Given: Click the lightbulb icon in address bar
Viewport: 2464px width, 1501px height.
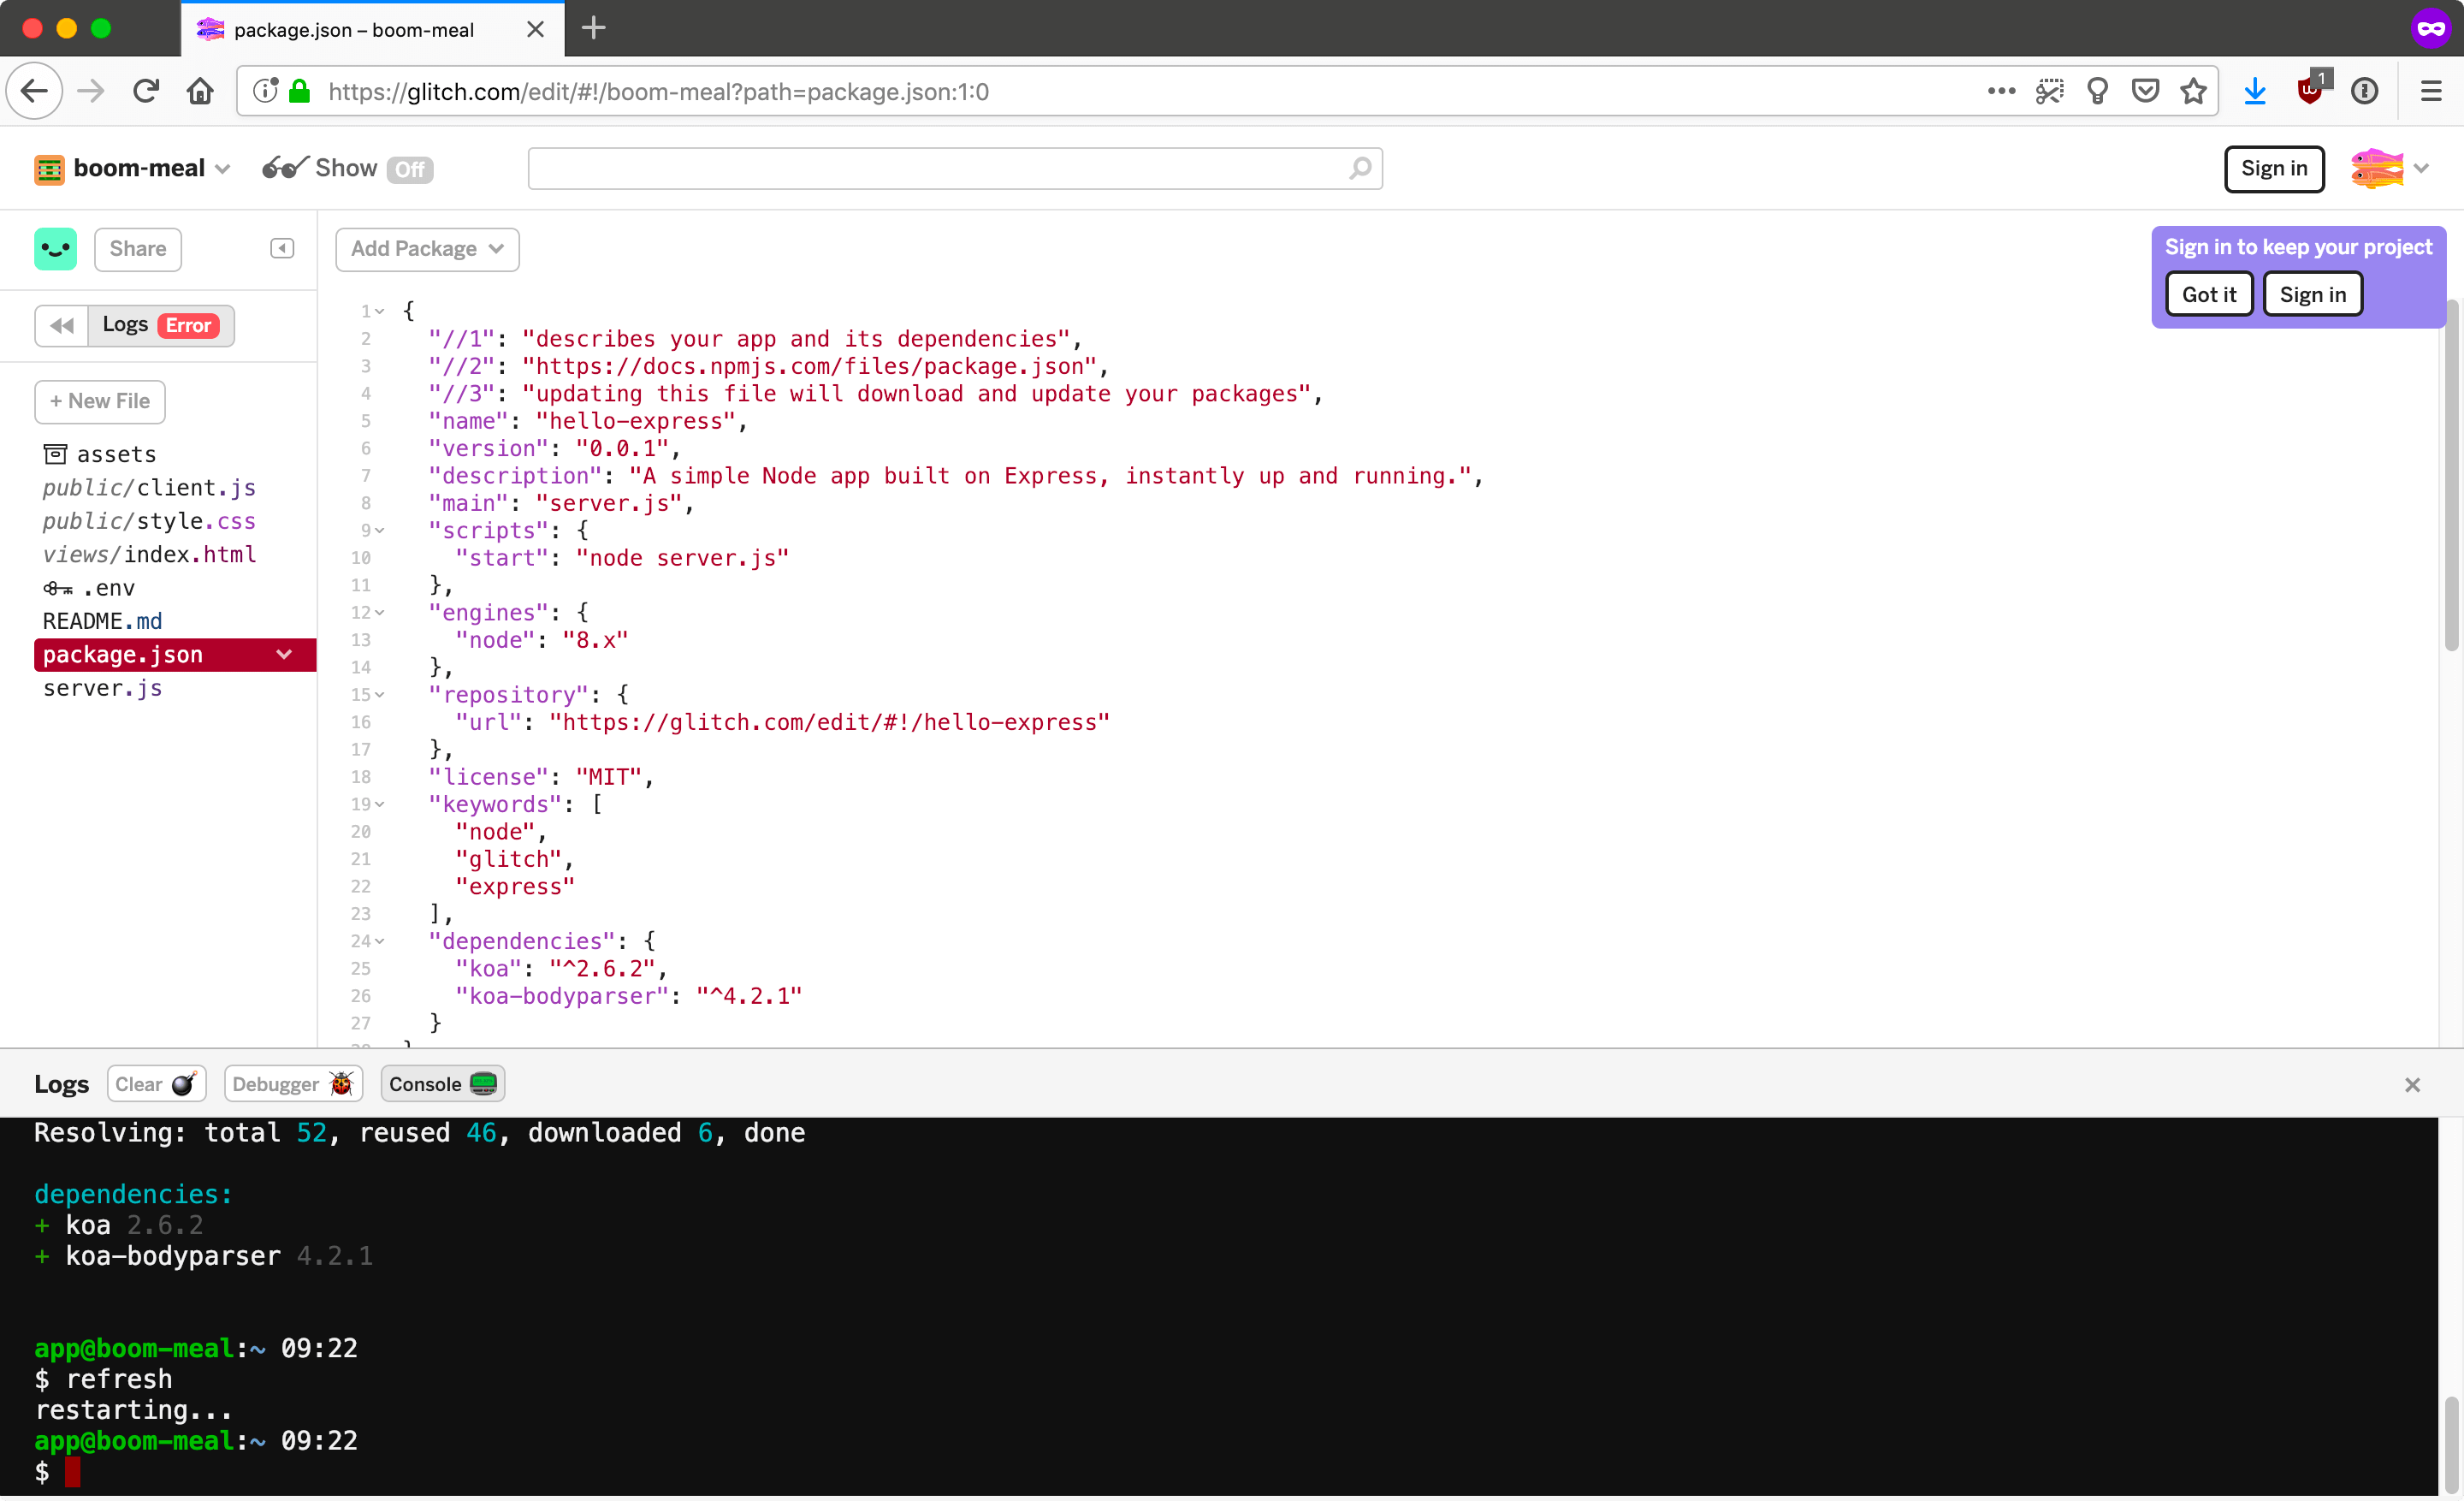Looking at the screenshot, I should [x=2097, y=91].
